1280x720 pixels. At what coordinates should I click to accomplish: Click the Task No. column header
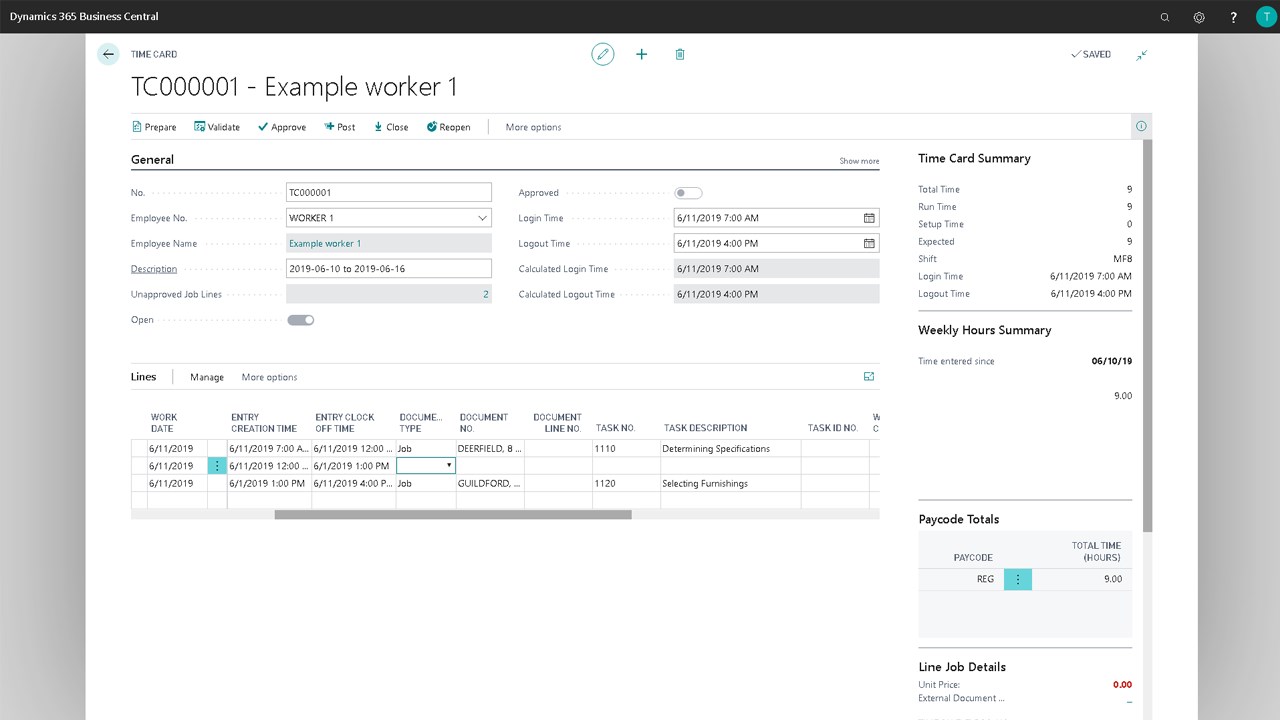(x=616, y=428)
